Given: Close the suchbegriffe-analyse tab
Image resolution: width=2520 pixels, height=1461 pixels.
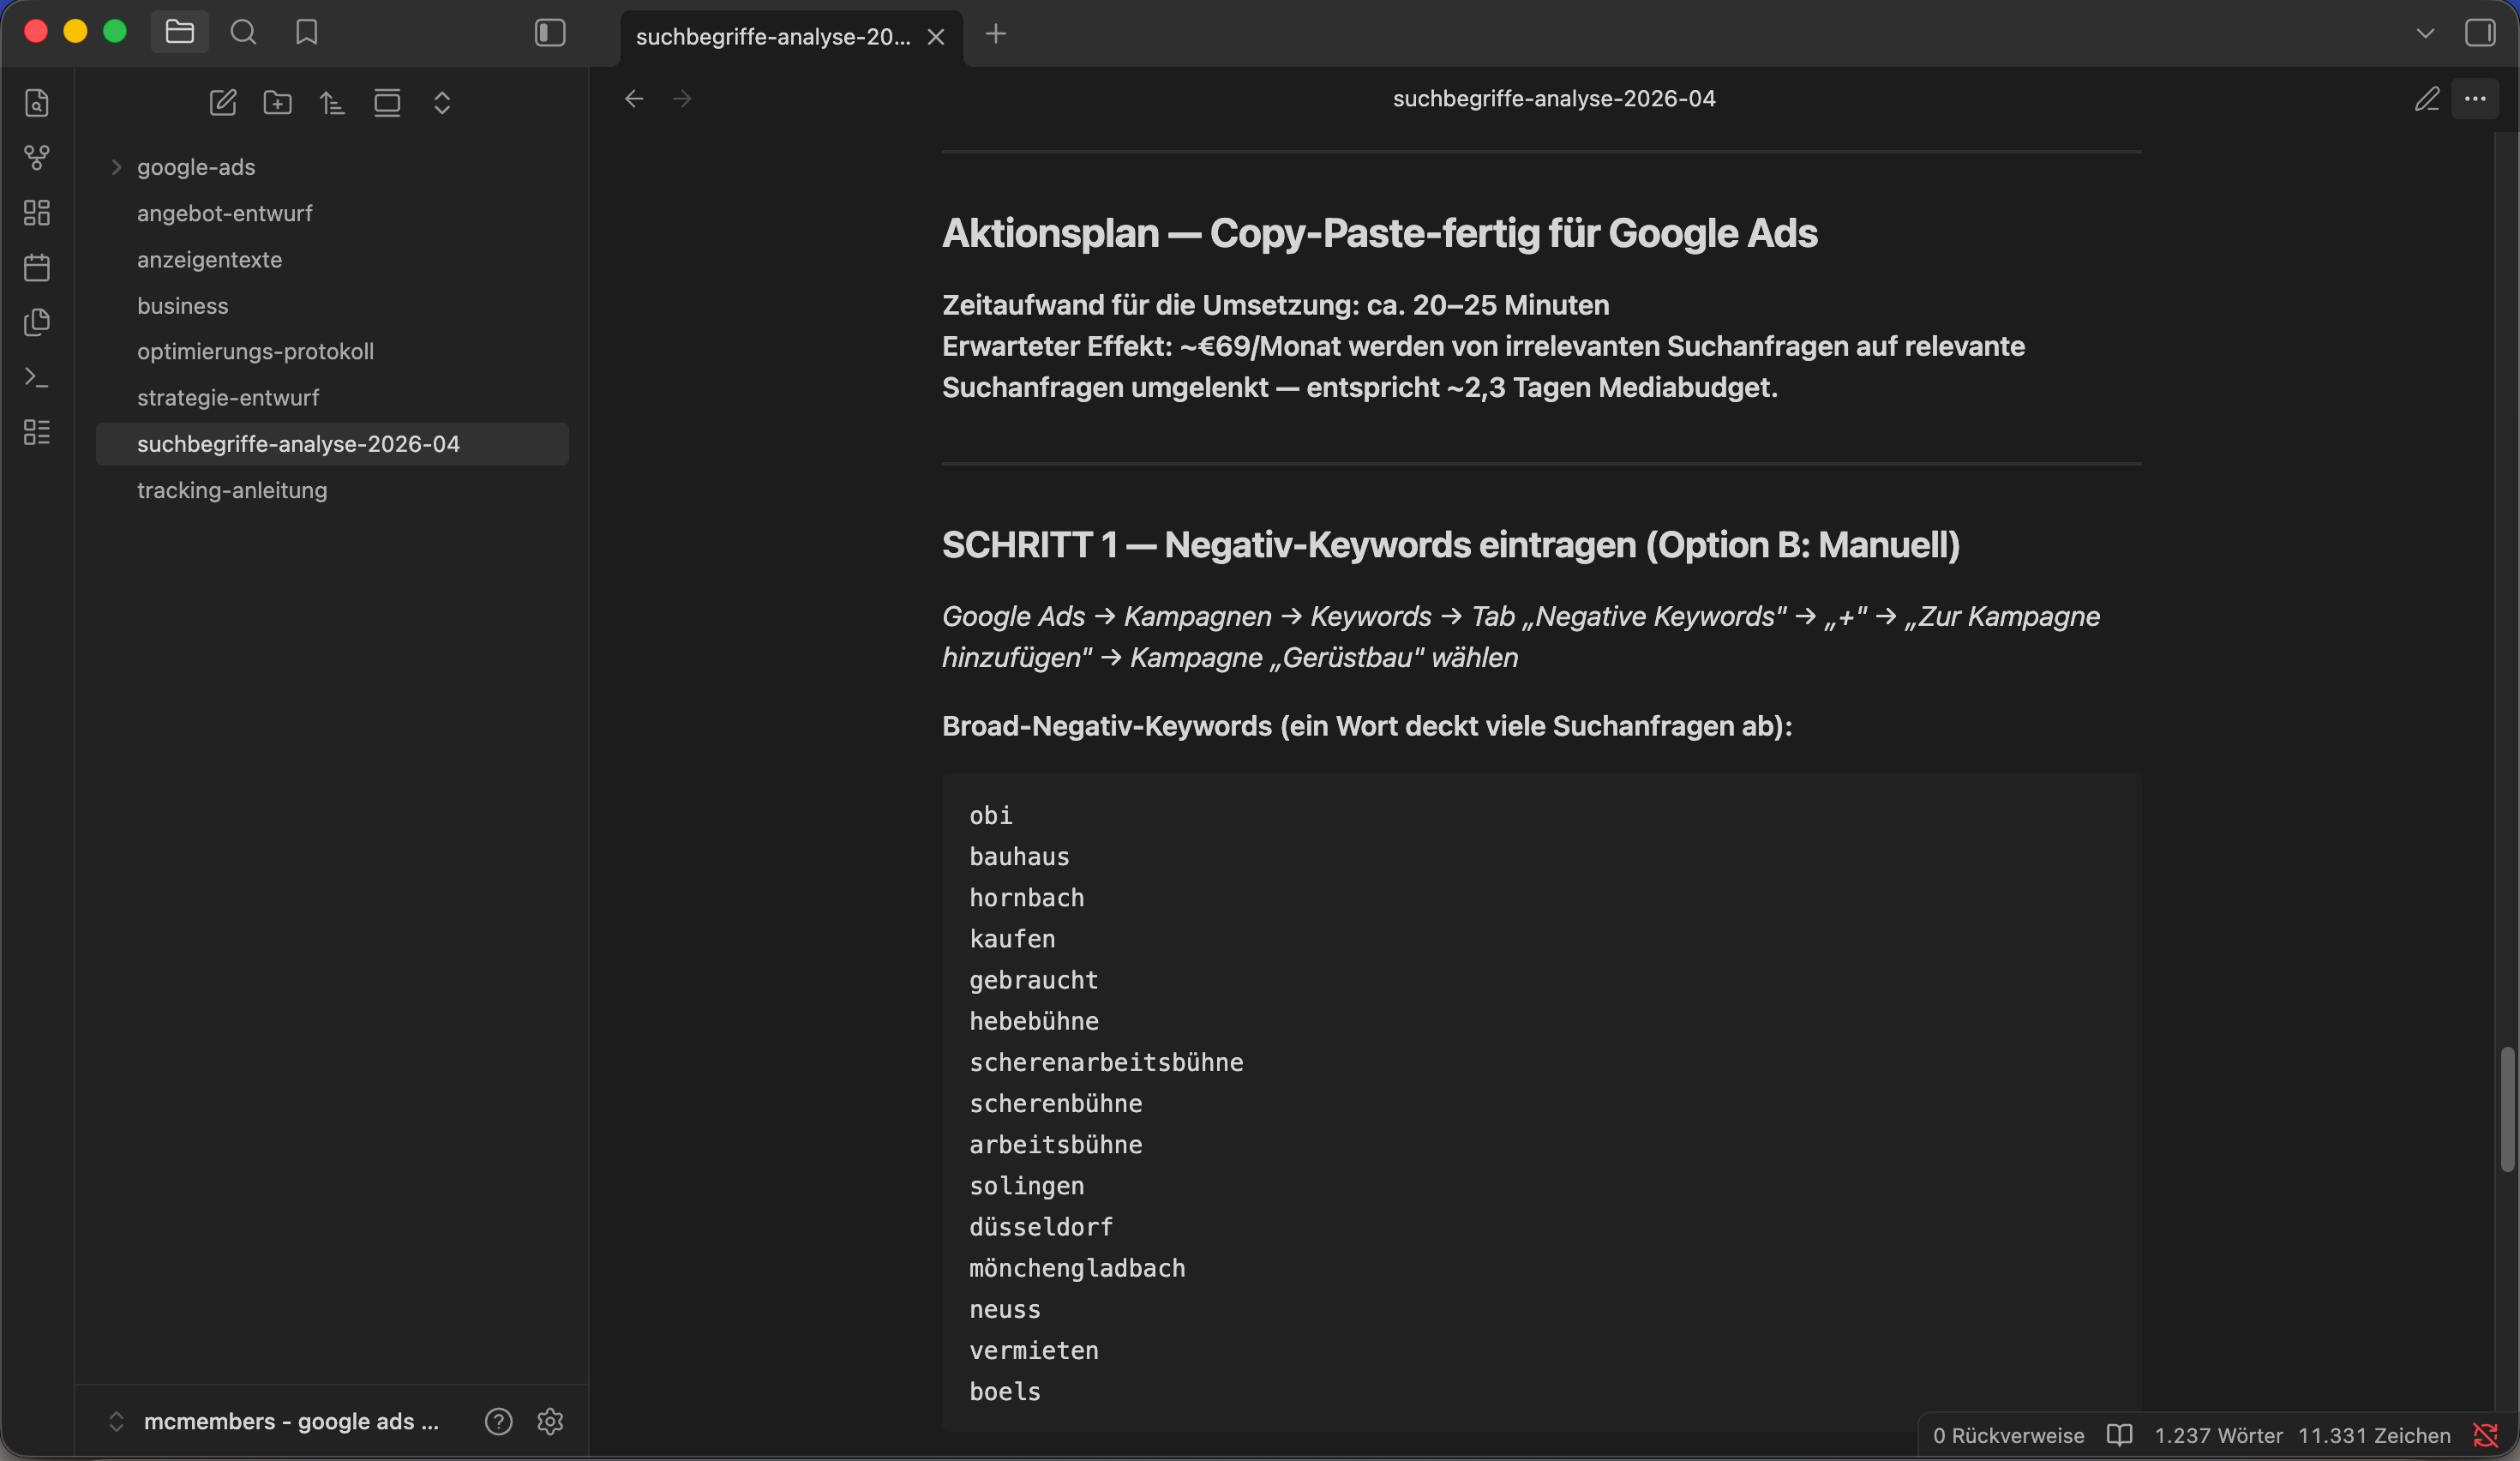Looking at the screenshot, I should pyautogui.click(x=936, y=37).
